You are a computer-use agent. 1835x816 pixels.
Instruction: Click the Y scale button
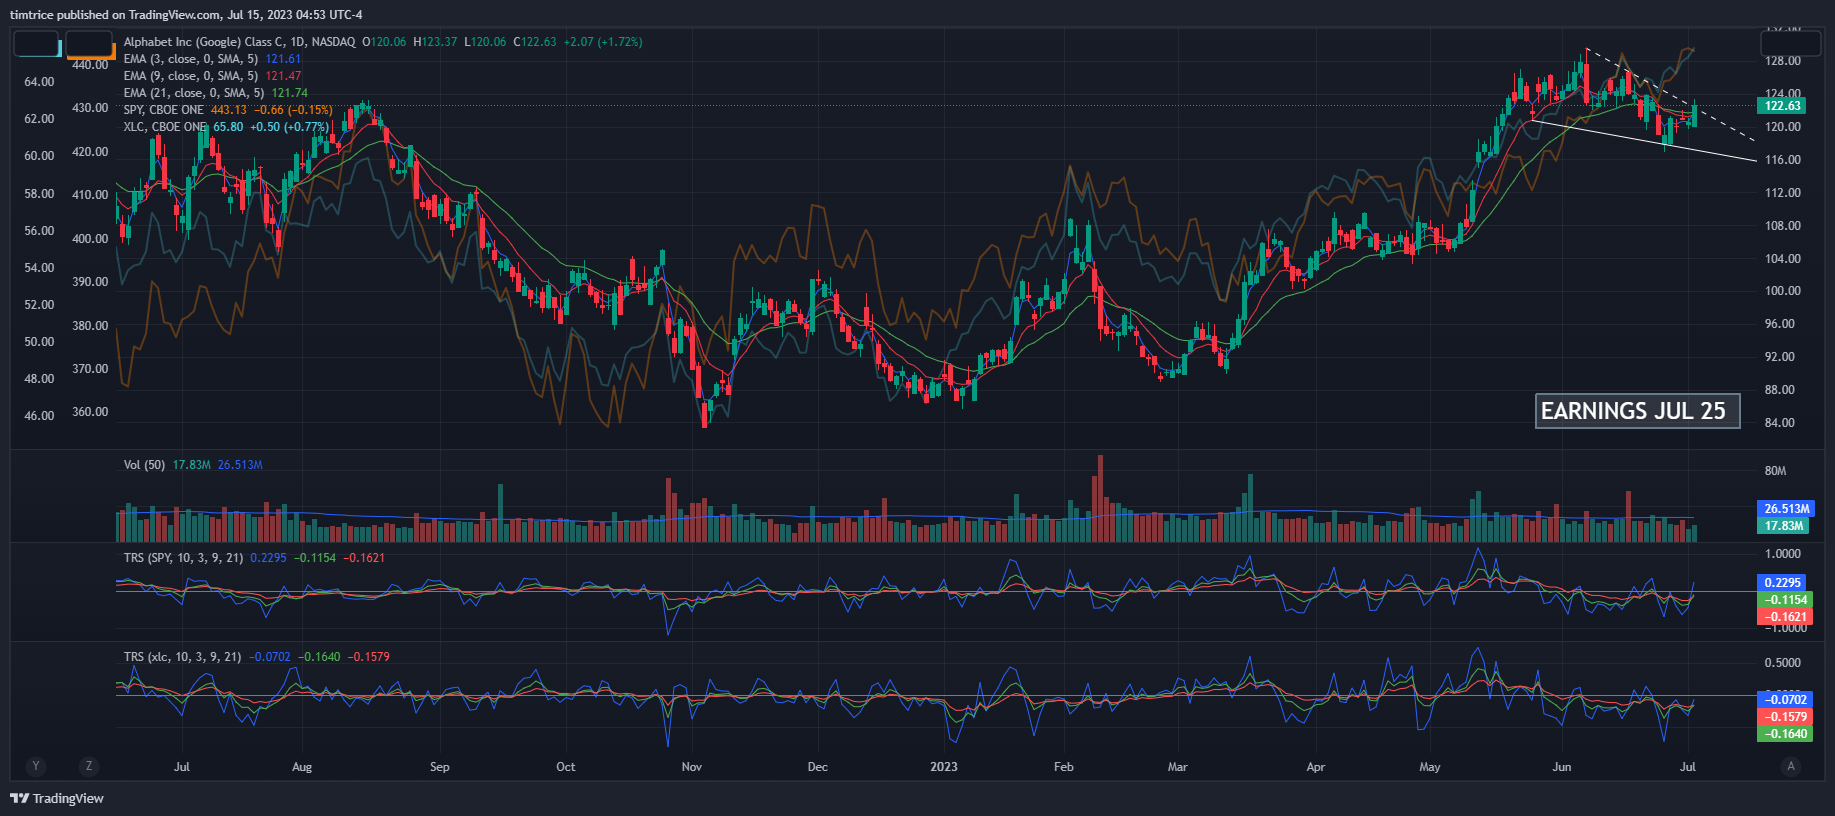pyautogui.click(x=36, y=766)
